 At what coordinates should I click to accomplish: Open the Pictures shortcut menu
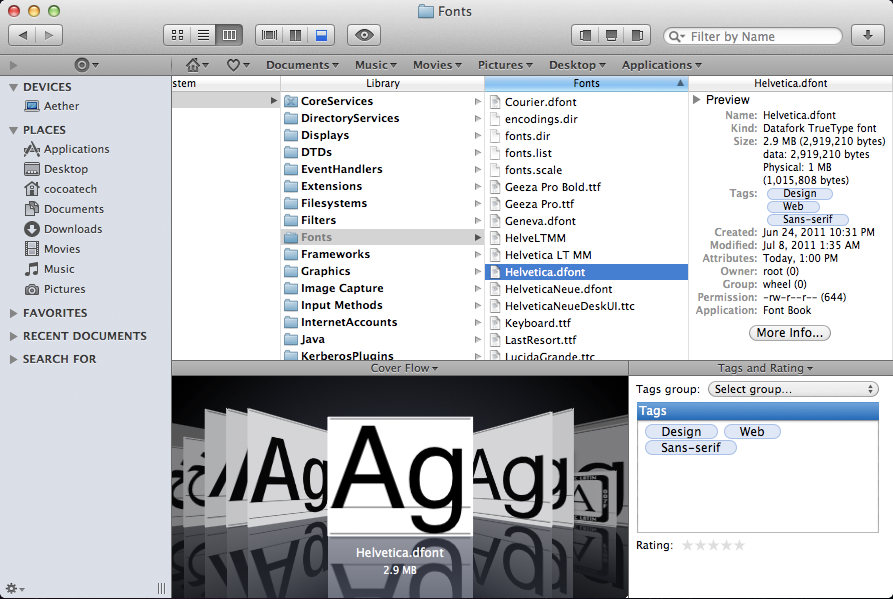click(505, 65)
